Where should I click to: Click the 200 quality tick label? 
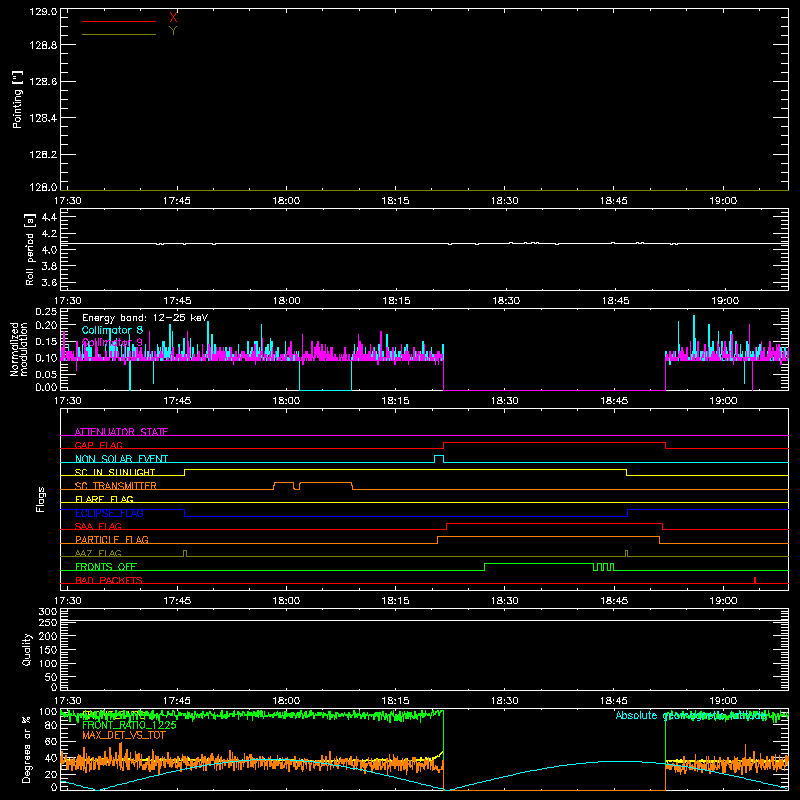point(48,637)
